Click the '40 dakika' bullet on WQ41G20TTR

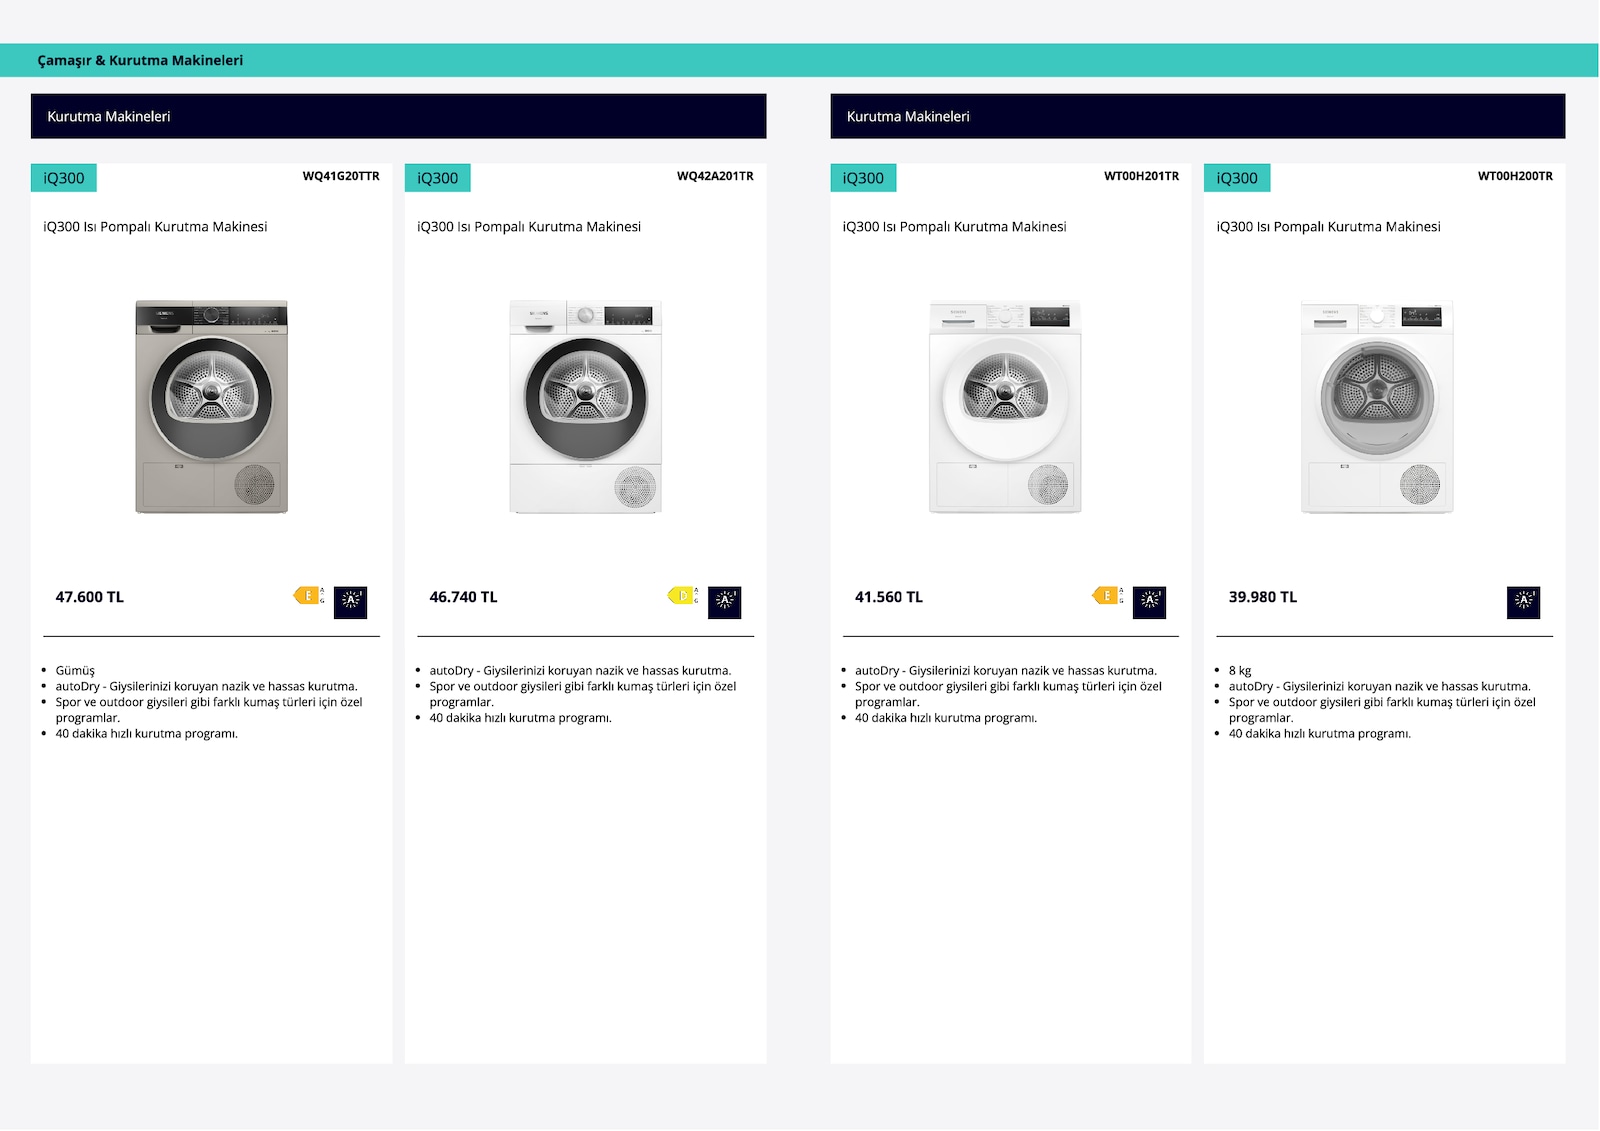click(x=147, y=734)
